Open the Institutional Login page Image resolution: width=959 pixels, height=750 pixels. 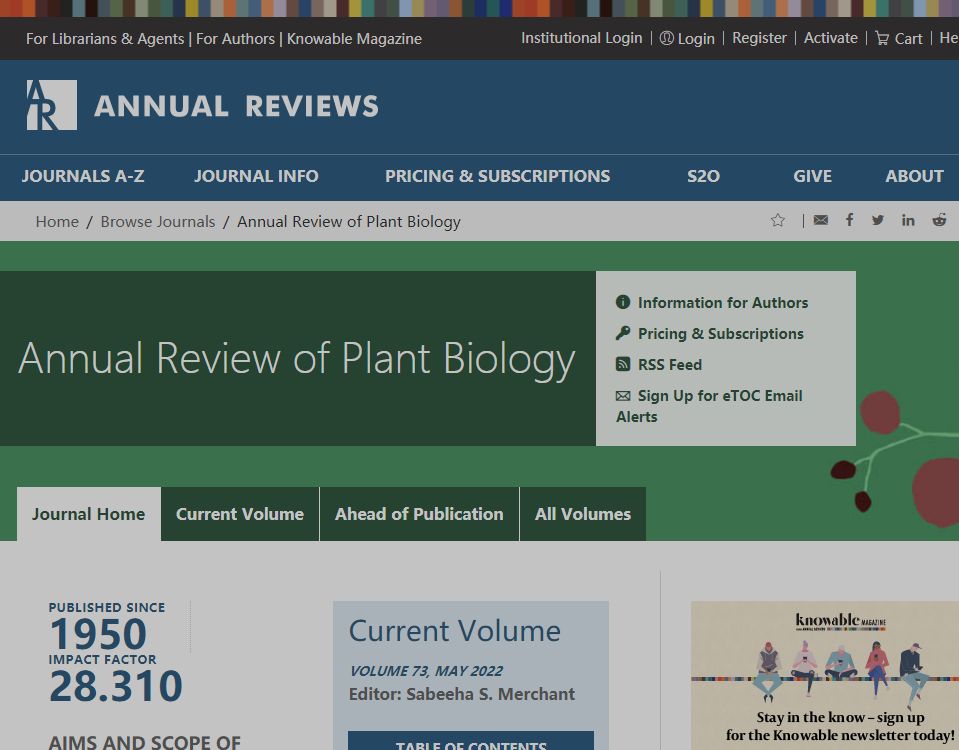[581, 38]
